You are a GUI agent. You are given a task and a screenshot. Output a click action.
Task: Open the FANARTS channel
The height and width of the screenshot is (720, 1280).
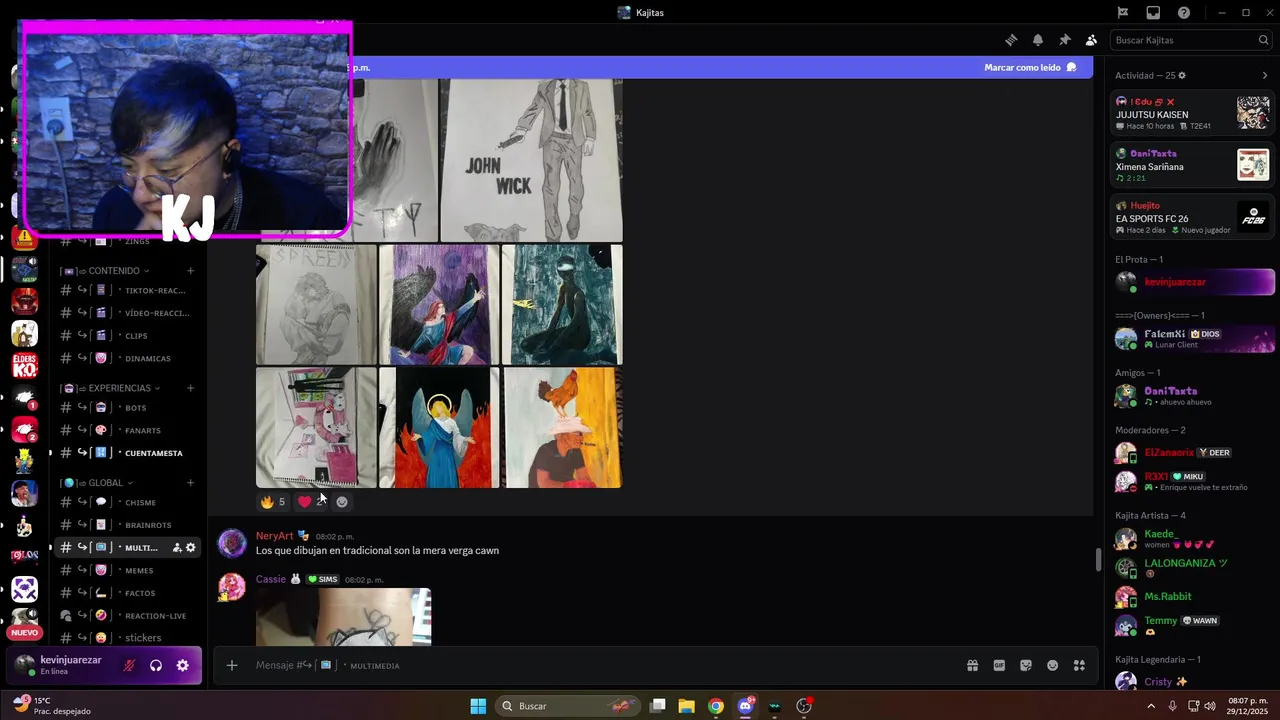pyautogui.click(x=127, y=430)
